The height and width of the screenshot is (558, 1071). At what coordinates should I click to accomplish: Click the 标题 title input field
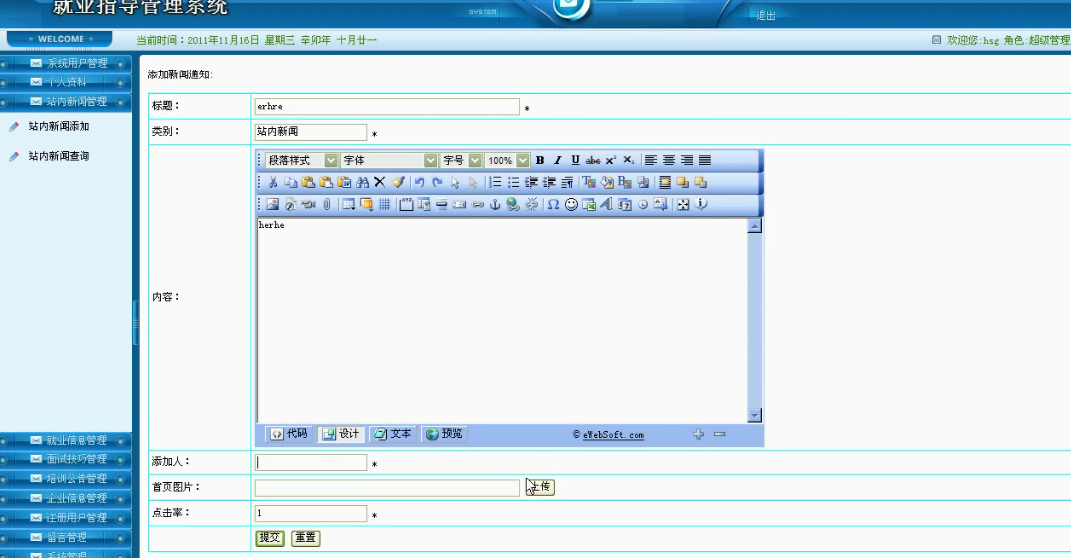point(387,107)
